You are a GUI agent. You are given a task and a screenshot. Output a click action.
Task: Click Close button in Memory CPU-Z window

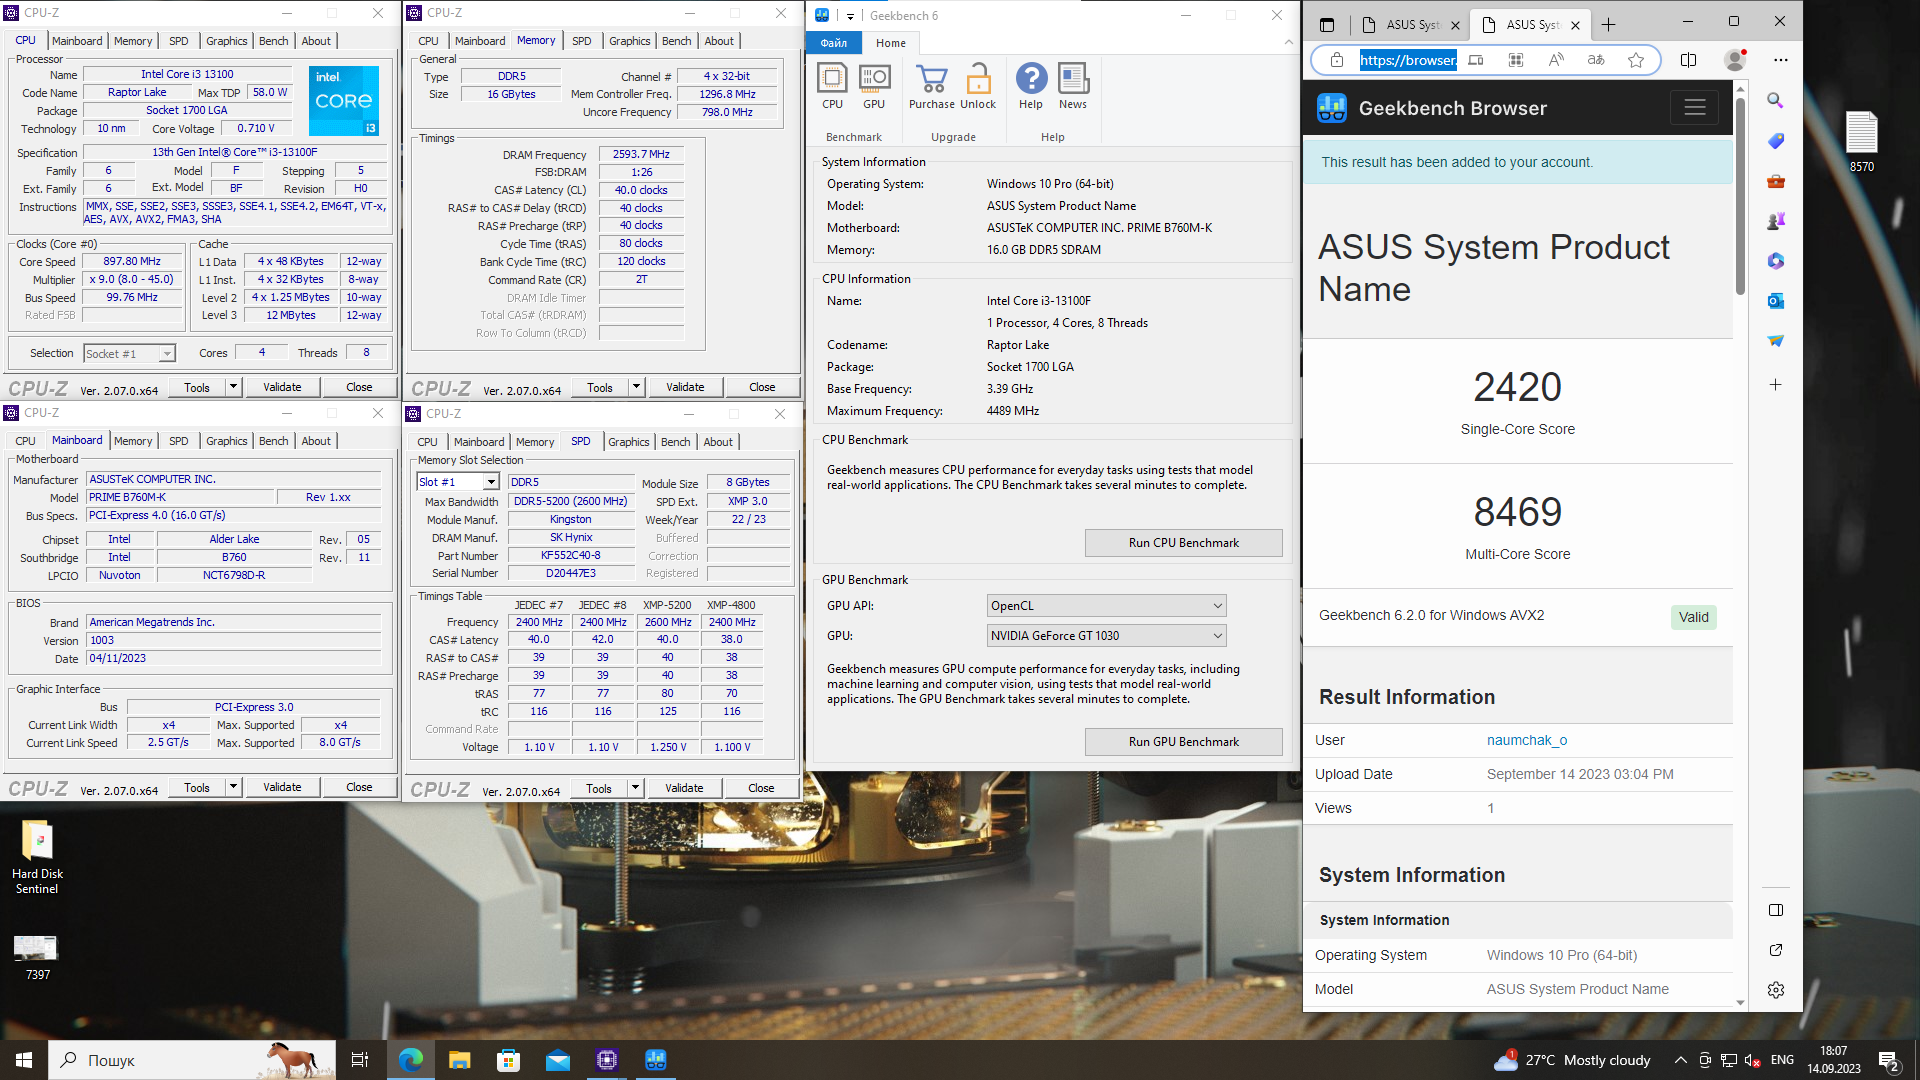761,387
